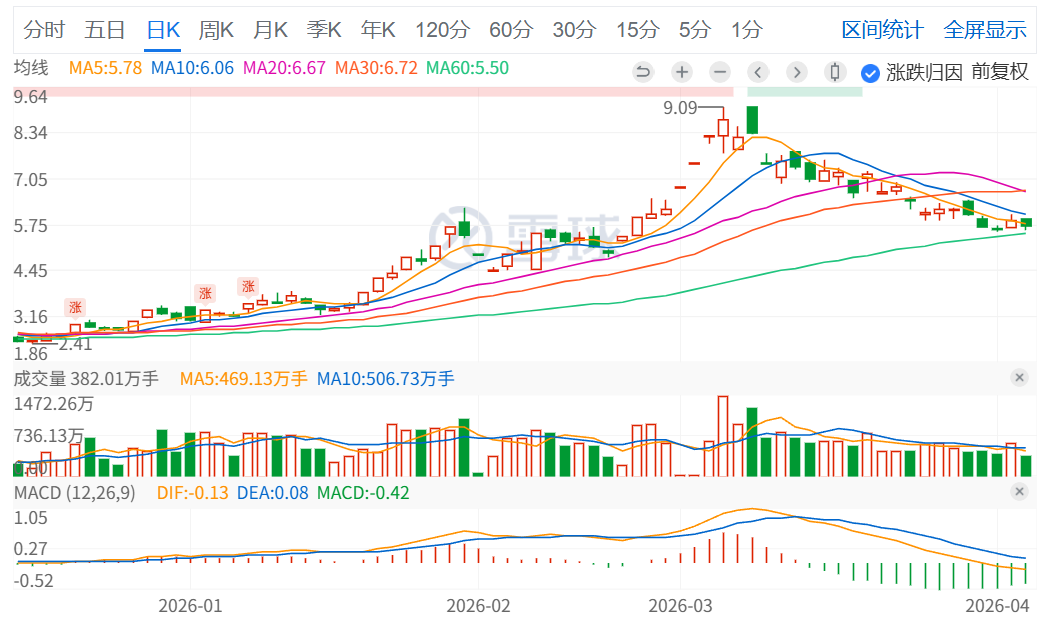The width and height of the screenshot is (1042, 622).
Task: Click the 9.09 peak candlestick
Action: (723, 130)
